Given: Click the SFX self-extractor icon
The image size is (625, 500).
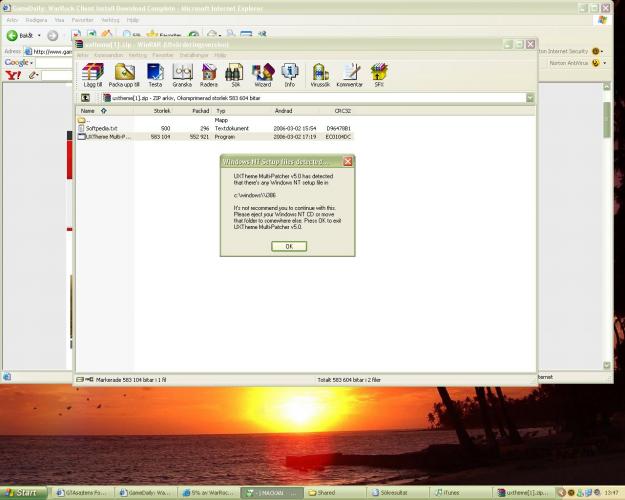Looking at the screenshot, I should tap(379, 76).
